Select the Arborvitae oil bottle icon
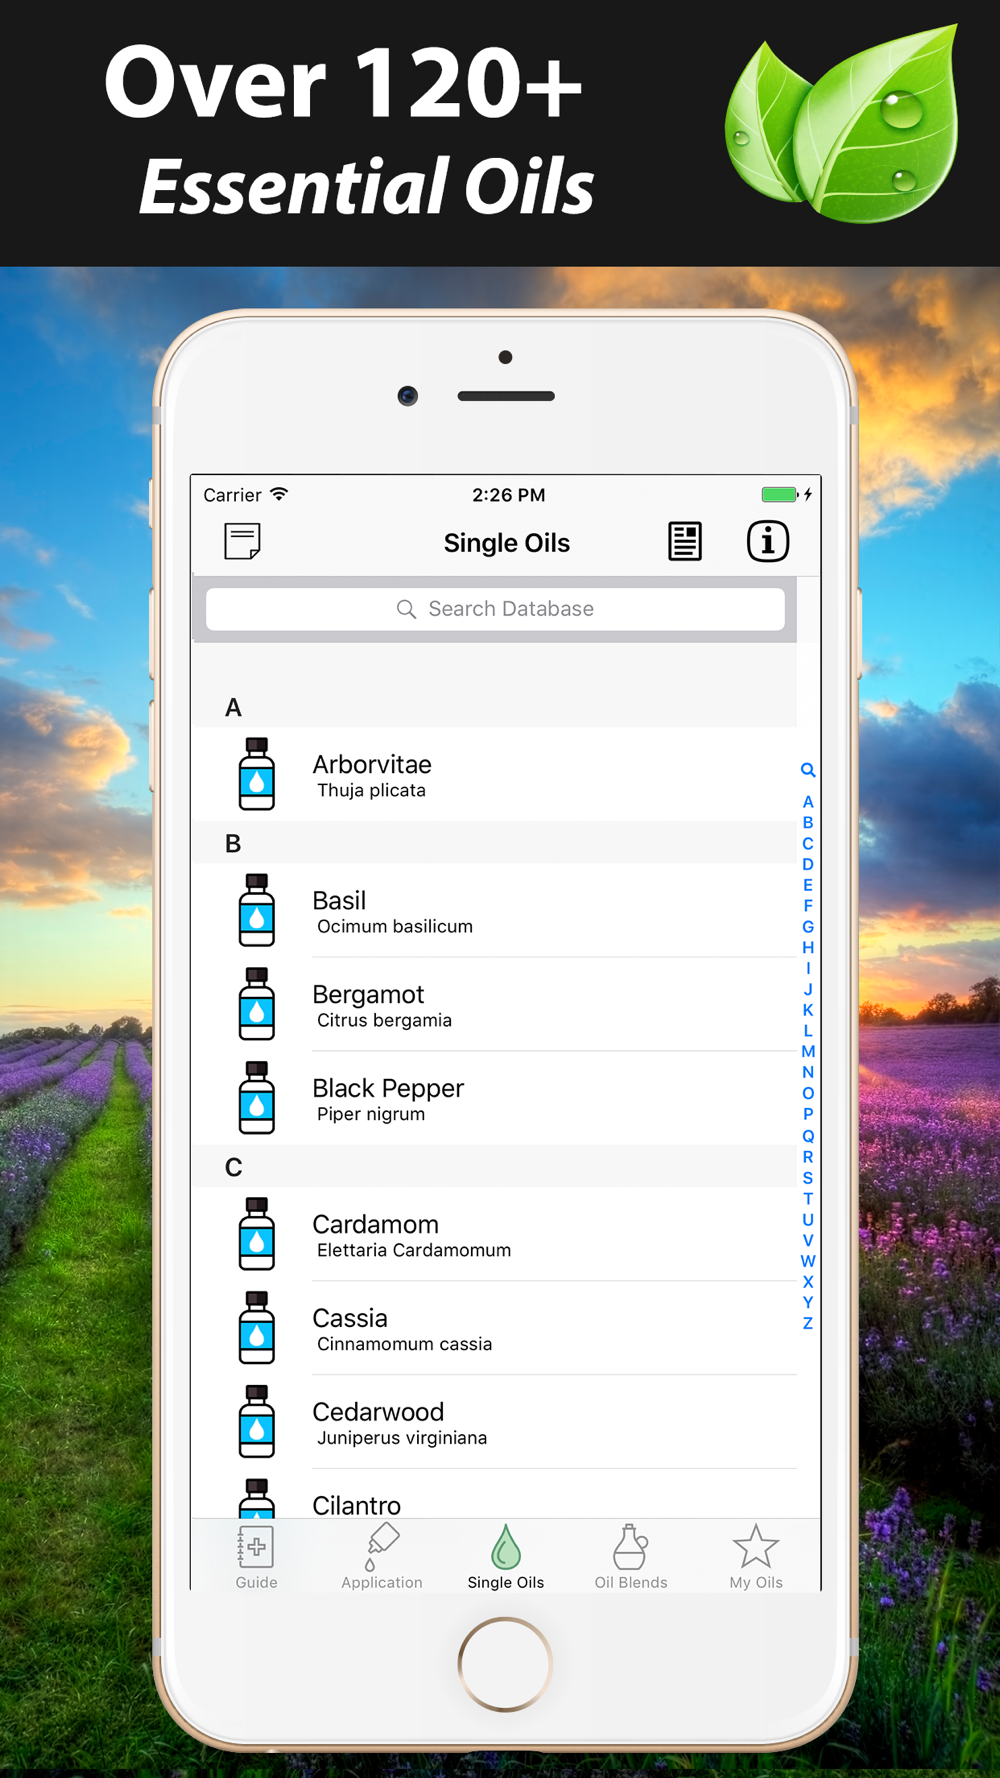 point(257,774)
